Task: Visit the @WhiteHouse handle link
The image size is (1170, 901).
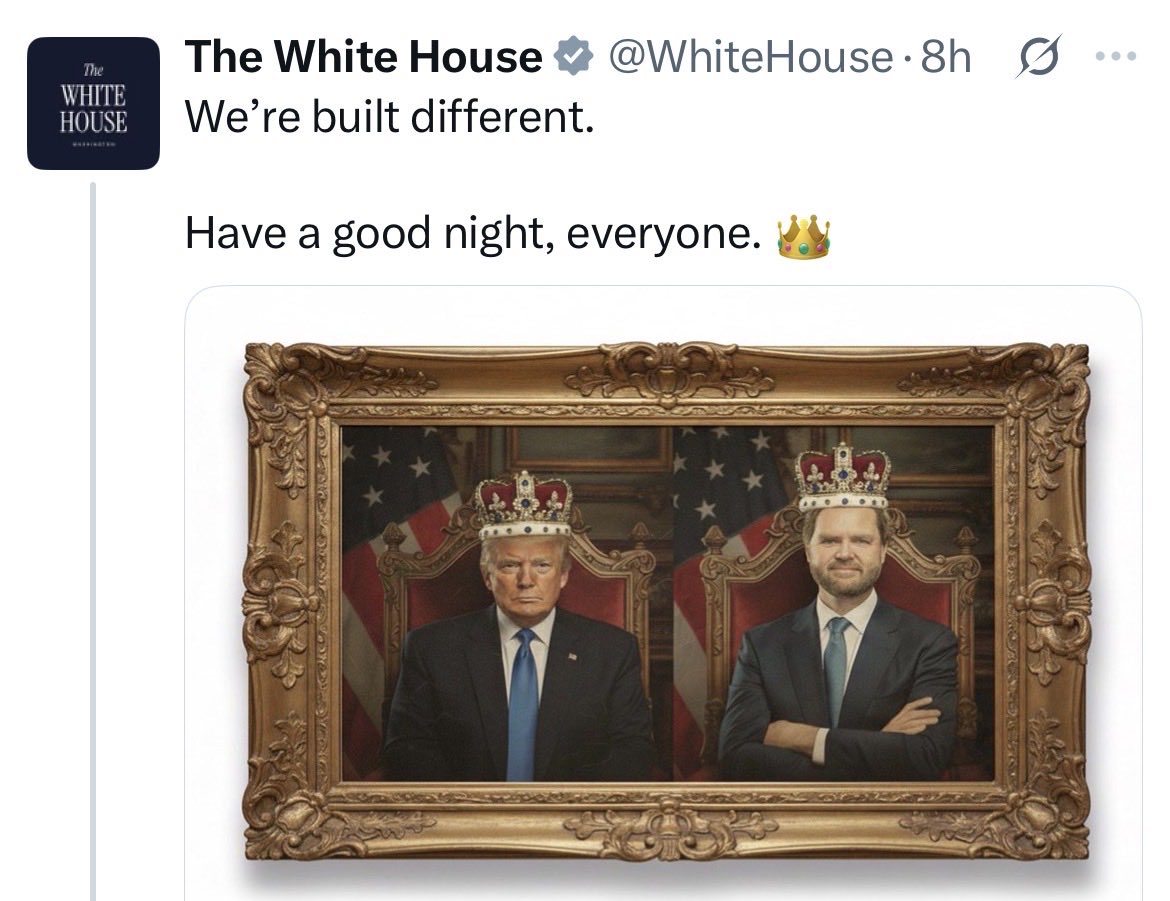Action: click(751, 57)
